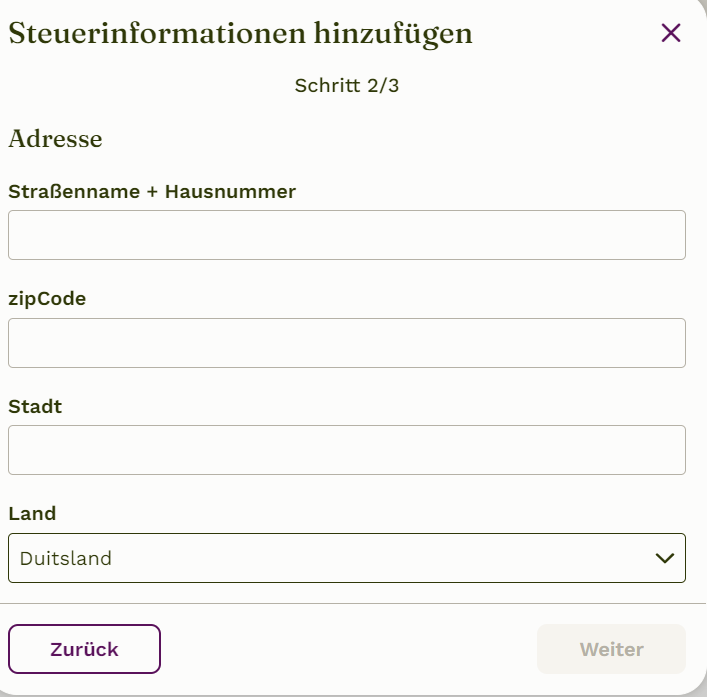
Task: Click the Stadt field label
Action: click(x=35, y=406)
